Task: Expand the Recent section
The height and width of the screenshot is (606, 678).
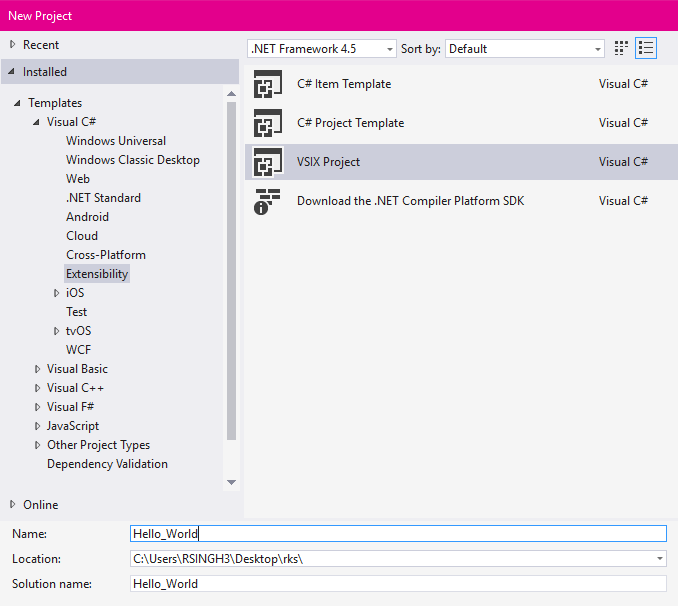Action: [13, 44]
